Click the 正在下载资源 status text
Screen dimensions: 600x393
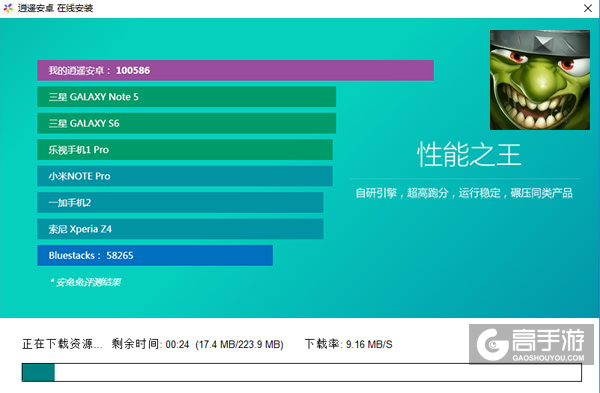[x=62, y=344]
